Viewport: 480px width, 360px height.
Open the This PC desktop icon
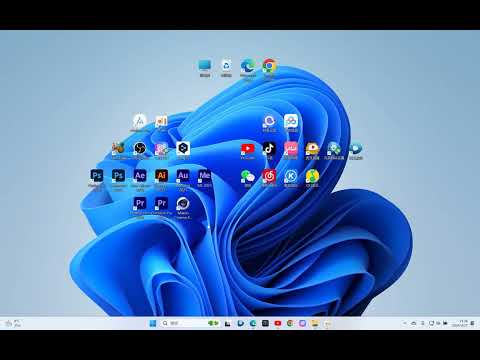[205, 68]
